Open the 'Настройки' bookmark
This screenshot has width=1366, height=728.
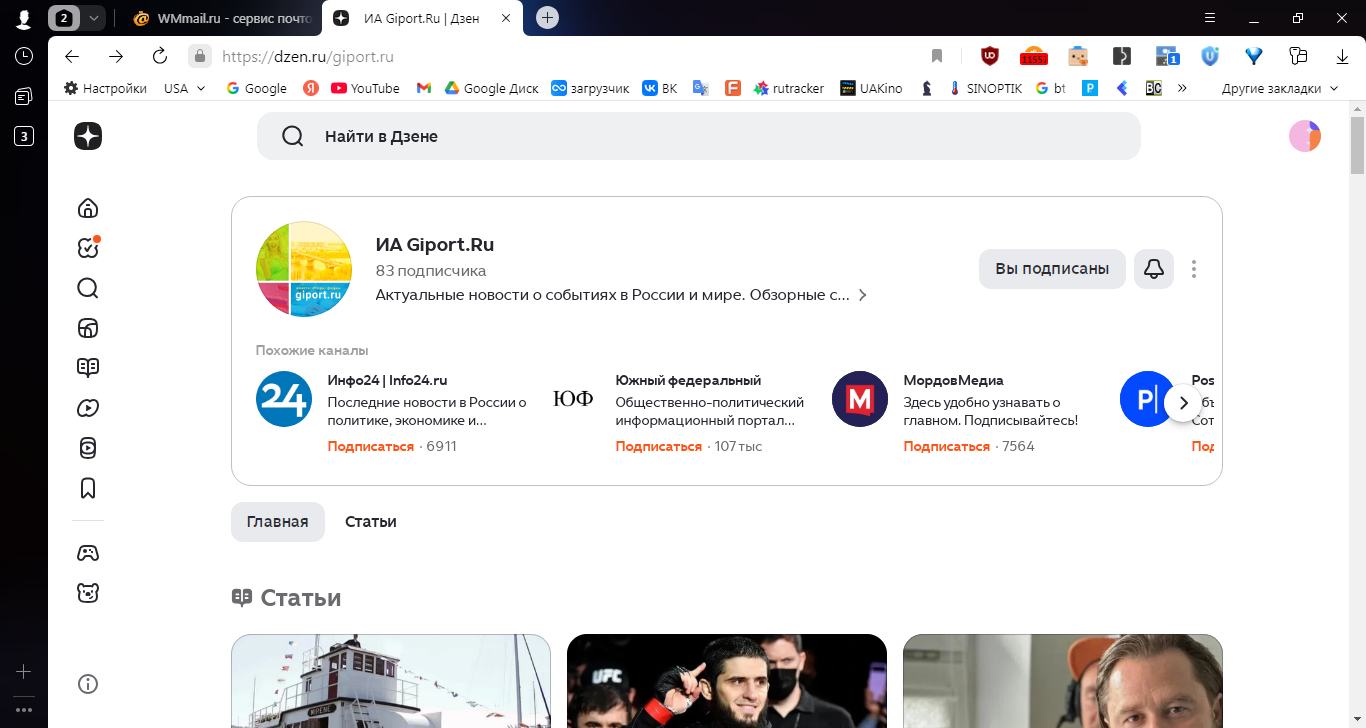click(x=105, y=88)
